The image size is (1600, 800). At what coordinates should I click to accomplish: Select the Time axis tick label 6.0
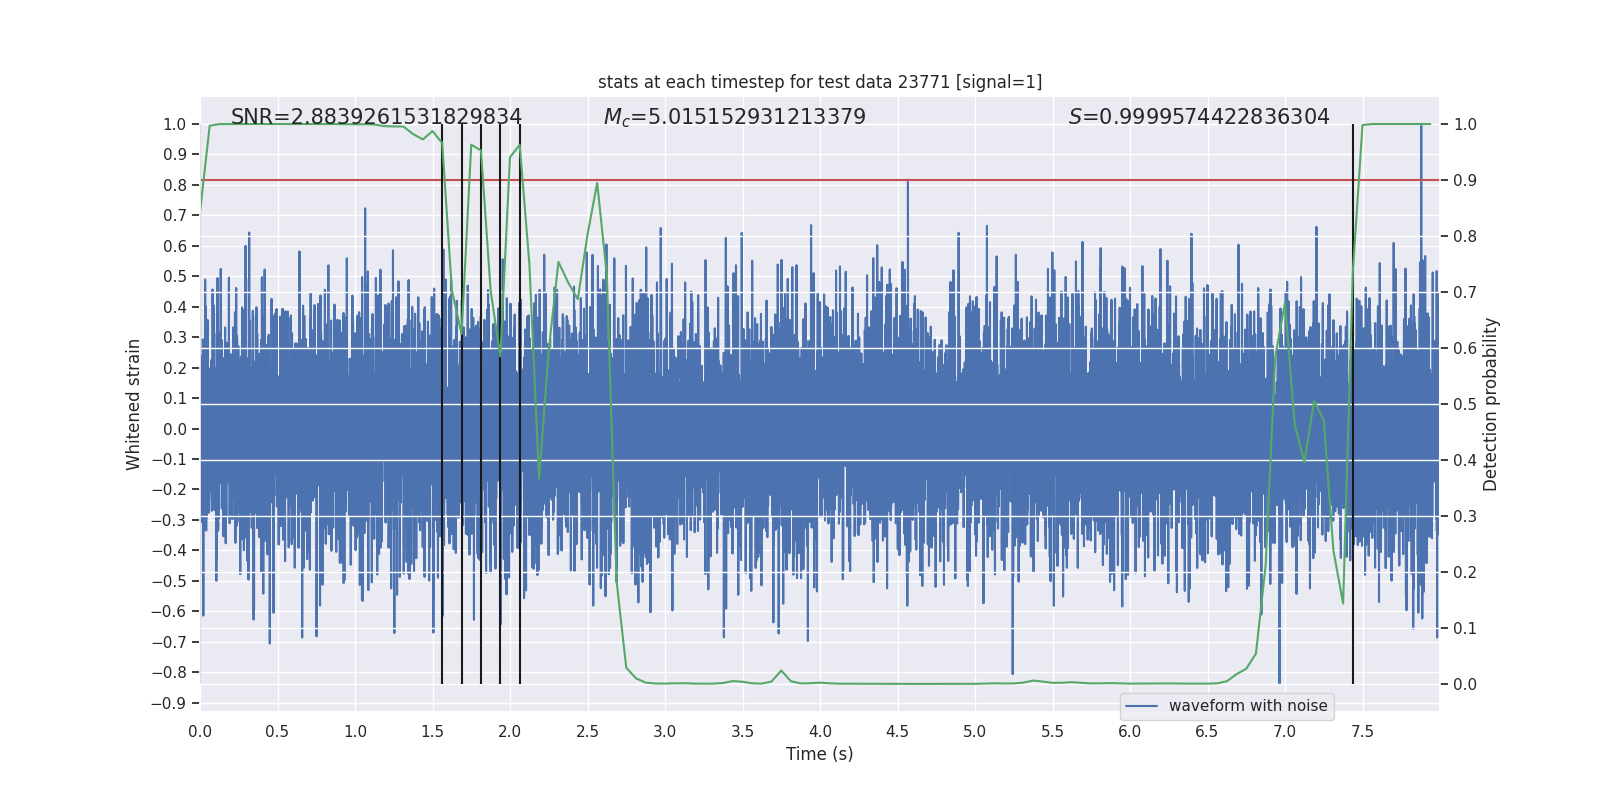click(1130, 731)
